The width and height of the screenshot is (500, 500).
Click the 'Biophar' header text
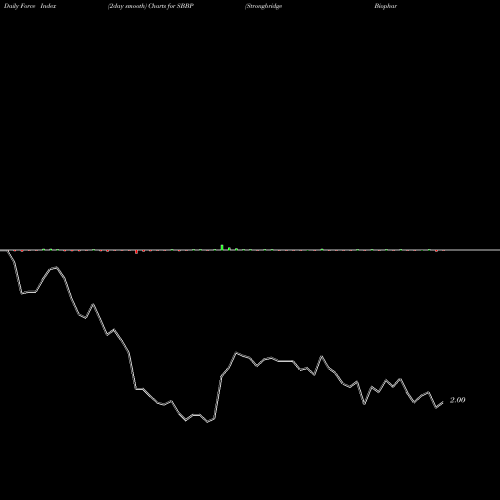click(x=386, y=6)
